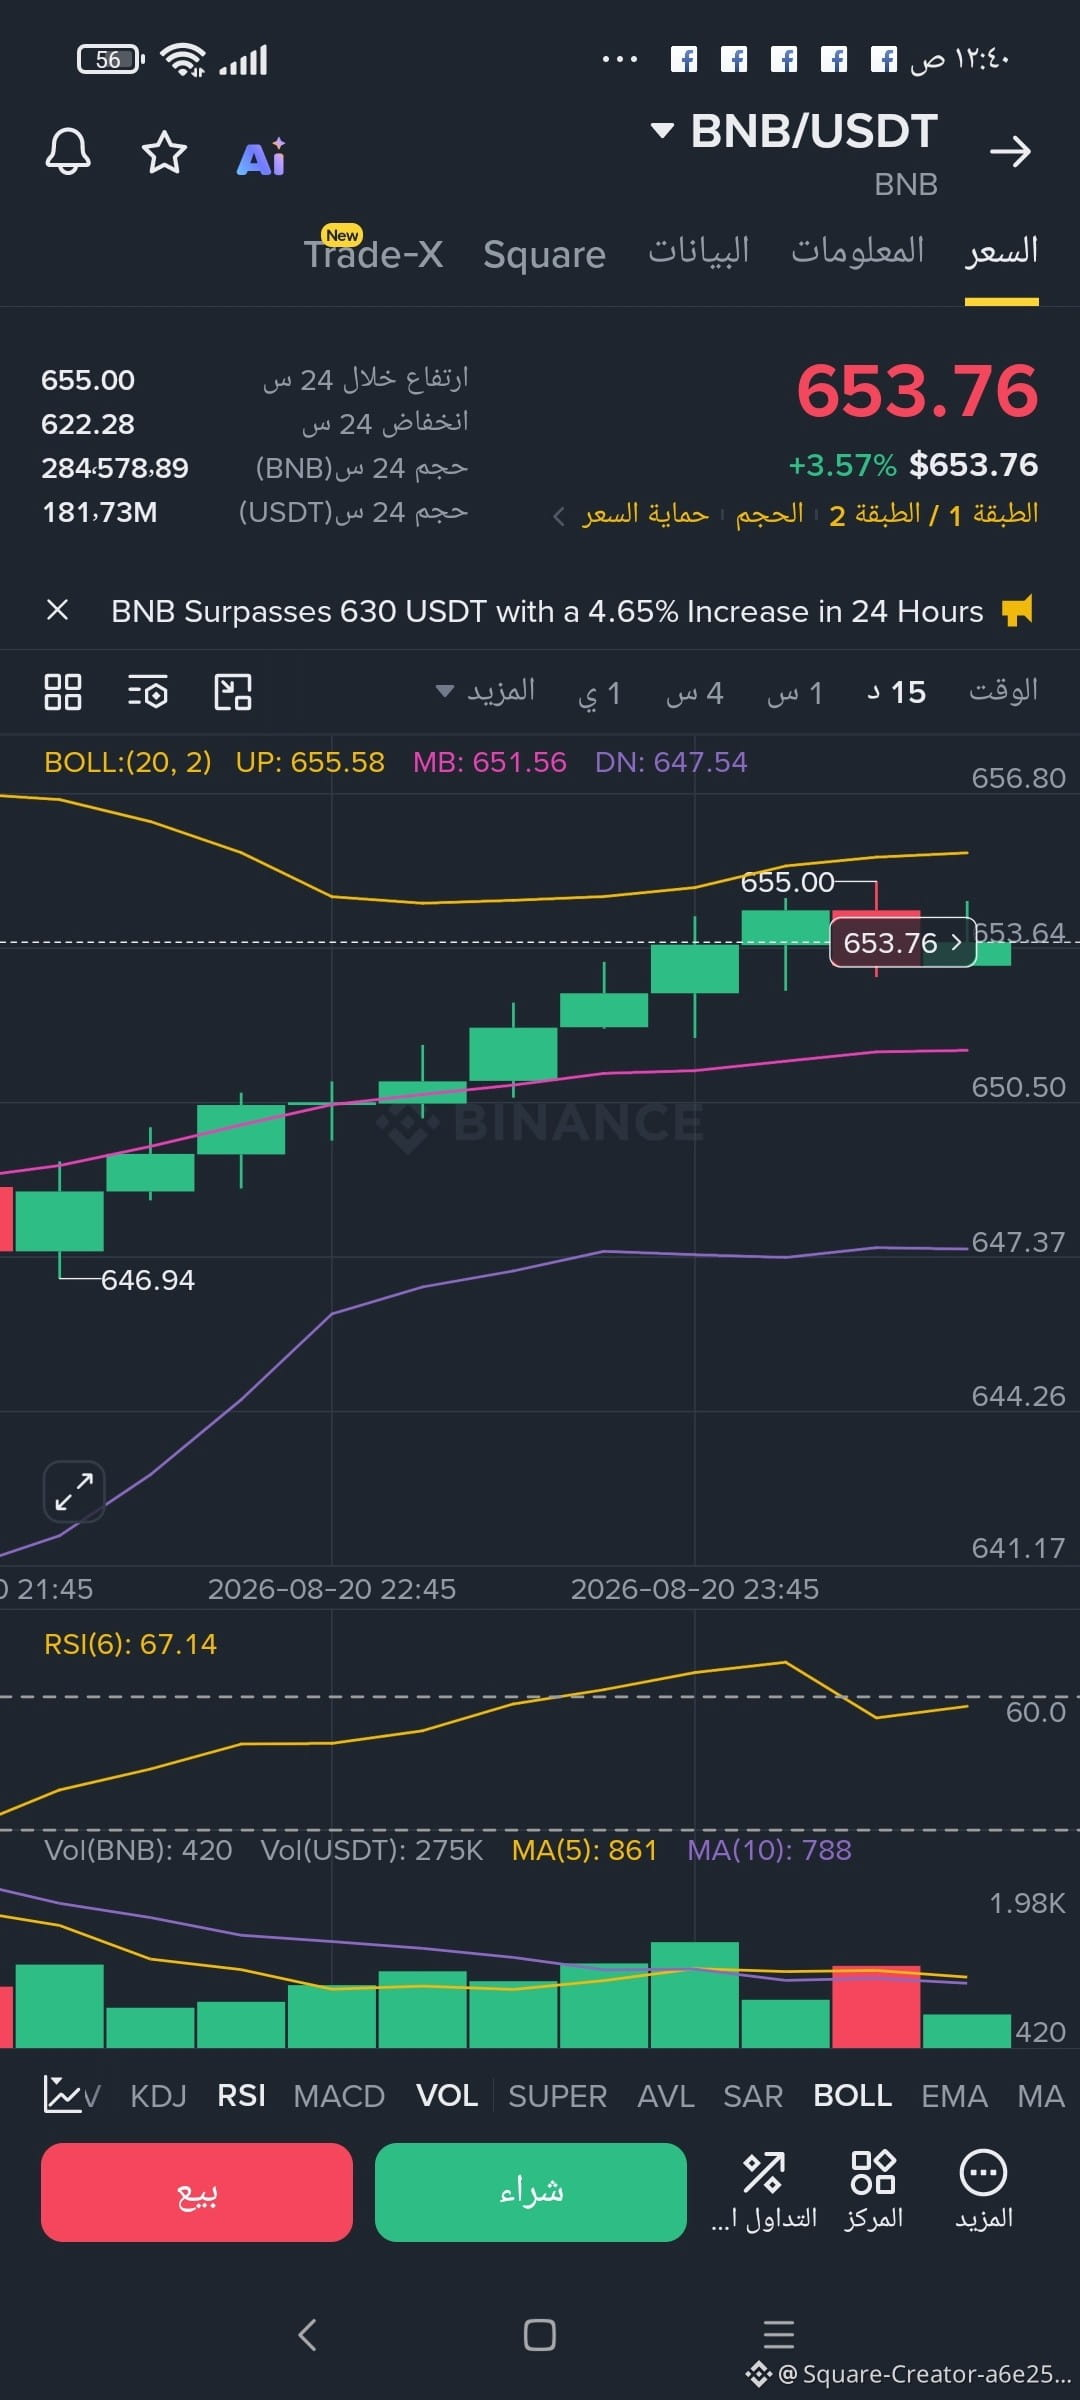Screen dimensions: 1080x2400
Task: Enable the SAR indicator
Action: coord(753,2095)
